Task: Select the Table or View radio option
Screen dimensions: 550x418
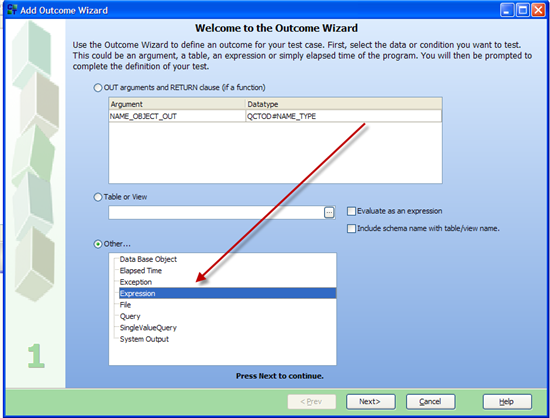Action: [x=98, y=197]
